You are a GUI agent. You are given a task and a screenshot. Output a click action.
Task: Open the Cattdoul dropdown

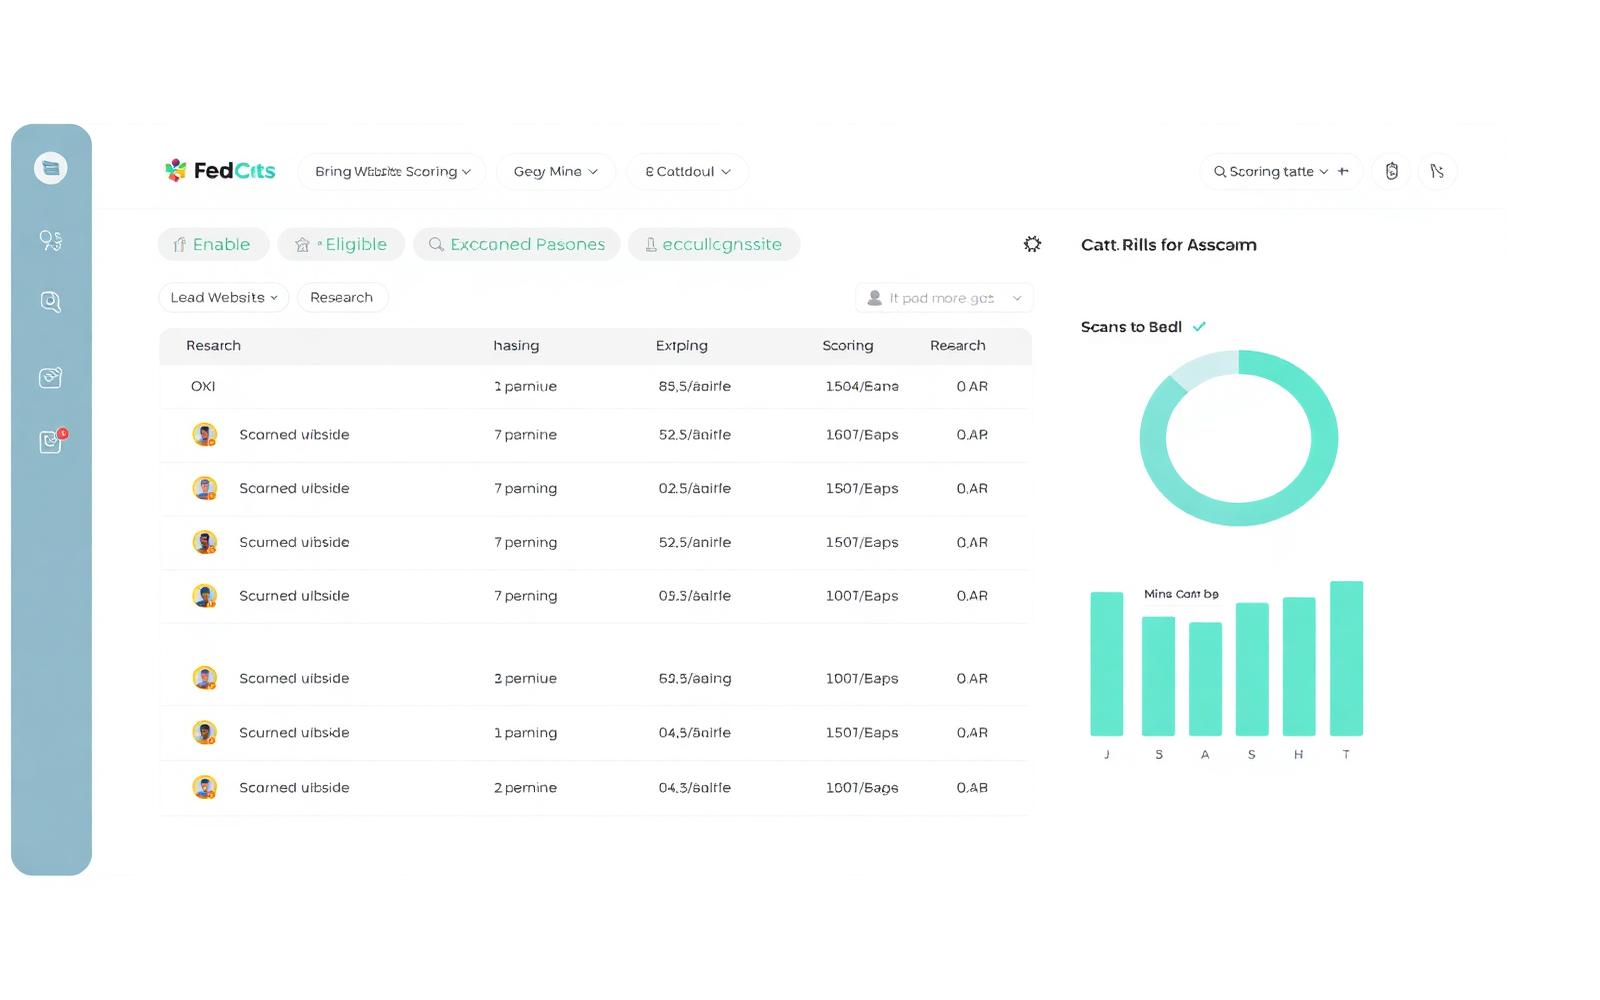[x=688, y=171]
